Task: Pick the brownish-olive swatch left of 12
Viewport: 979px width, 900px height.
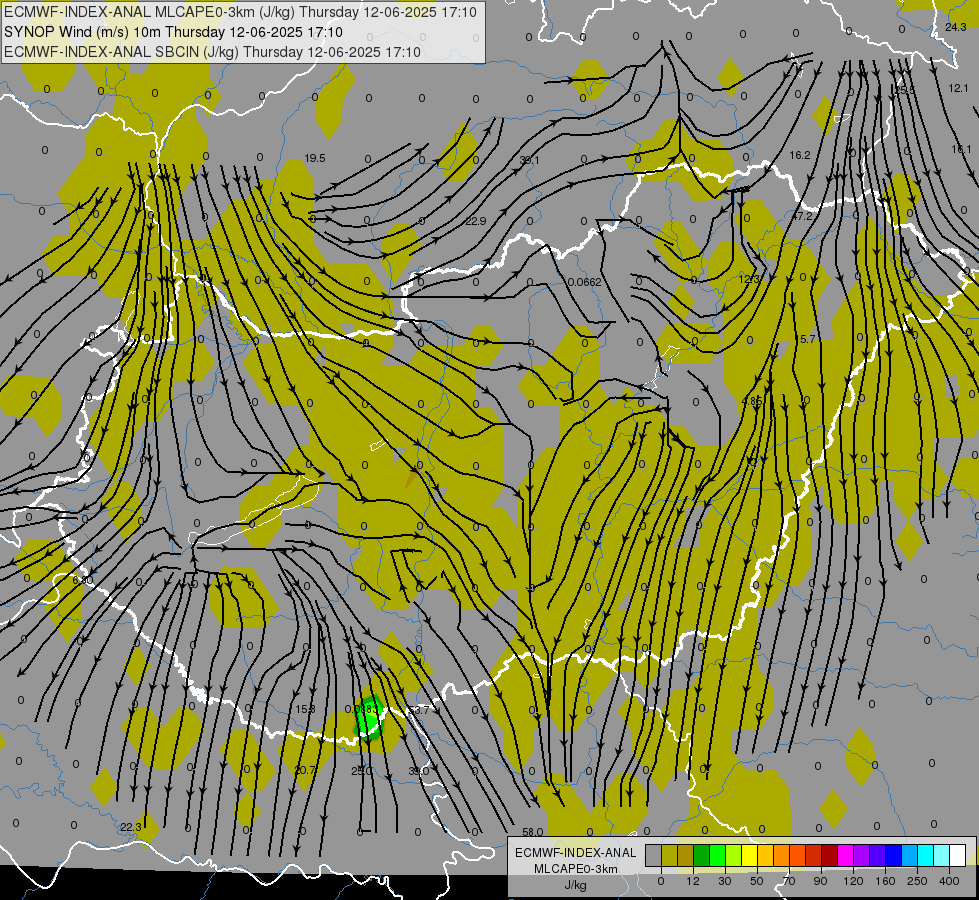Action: [x=686, y=855]
